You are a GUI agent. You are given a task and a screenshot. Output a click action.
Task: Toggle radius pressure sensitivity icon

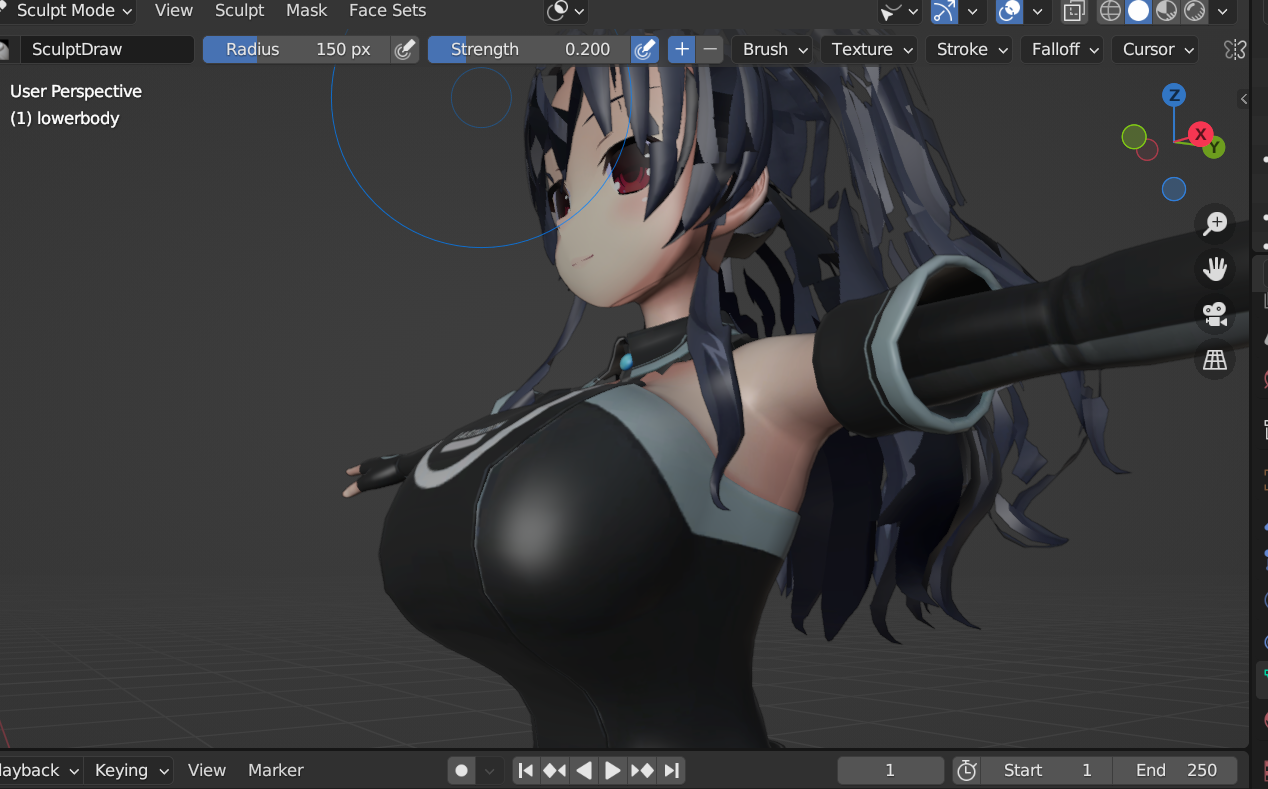404,49
